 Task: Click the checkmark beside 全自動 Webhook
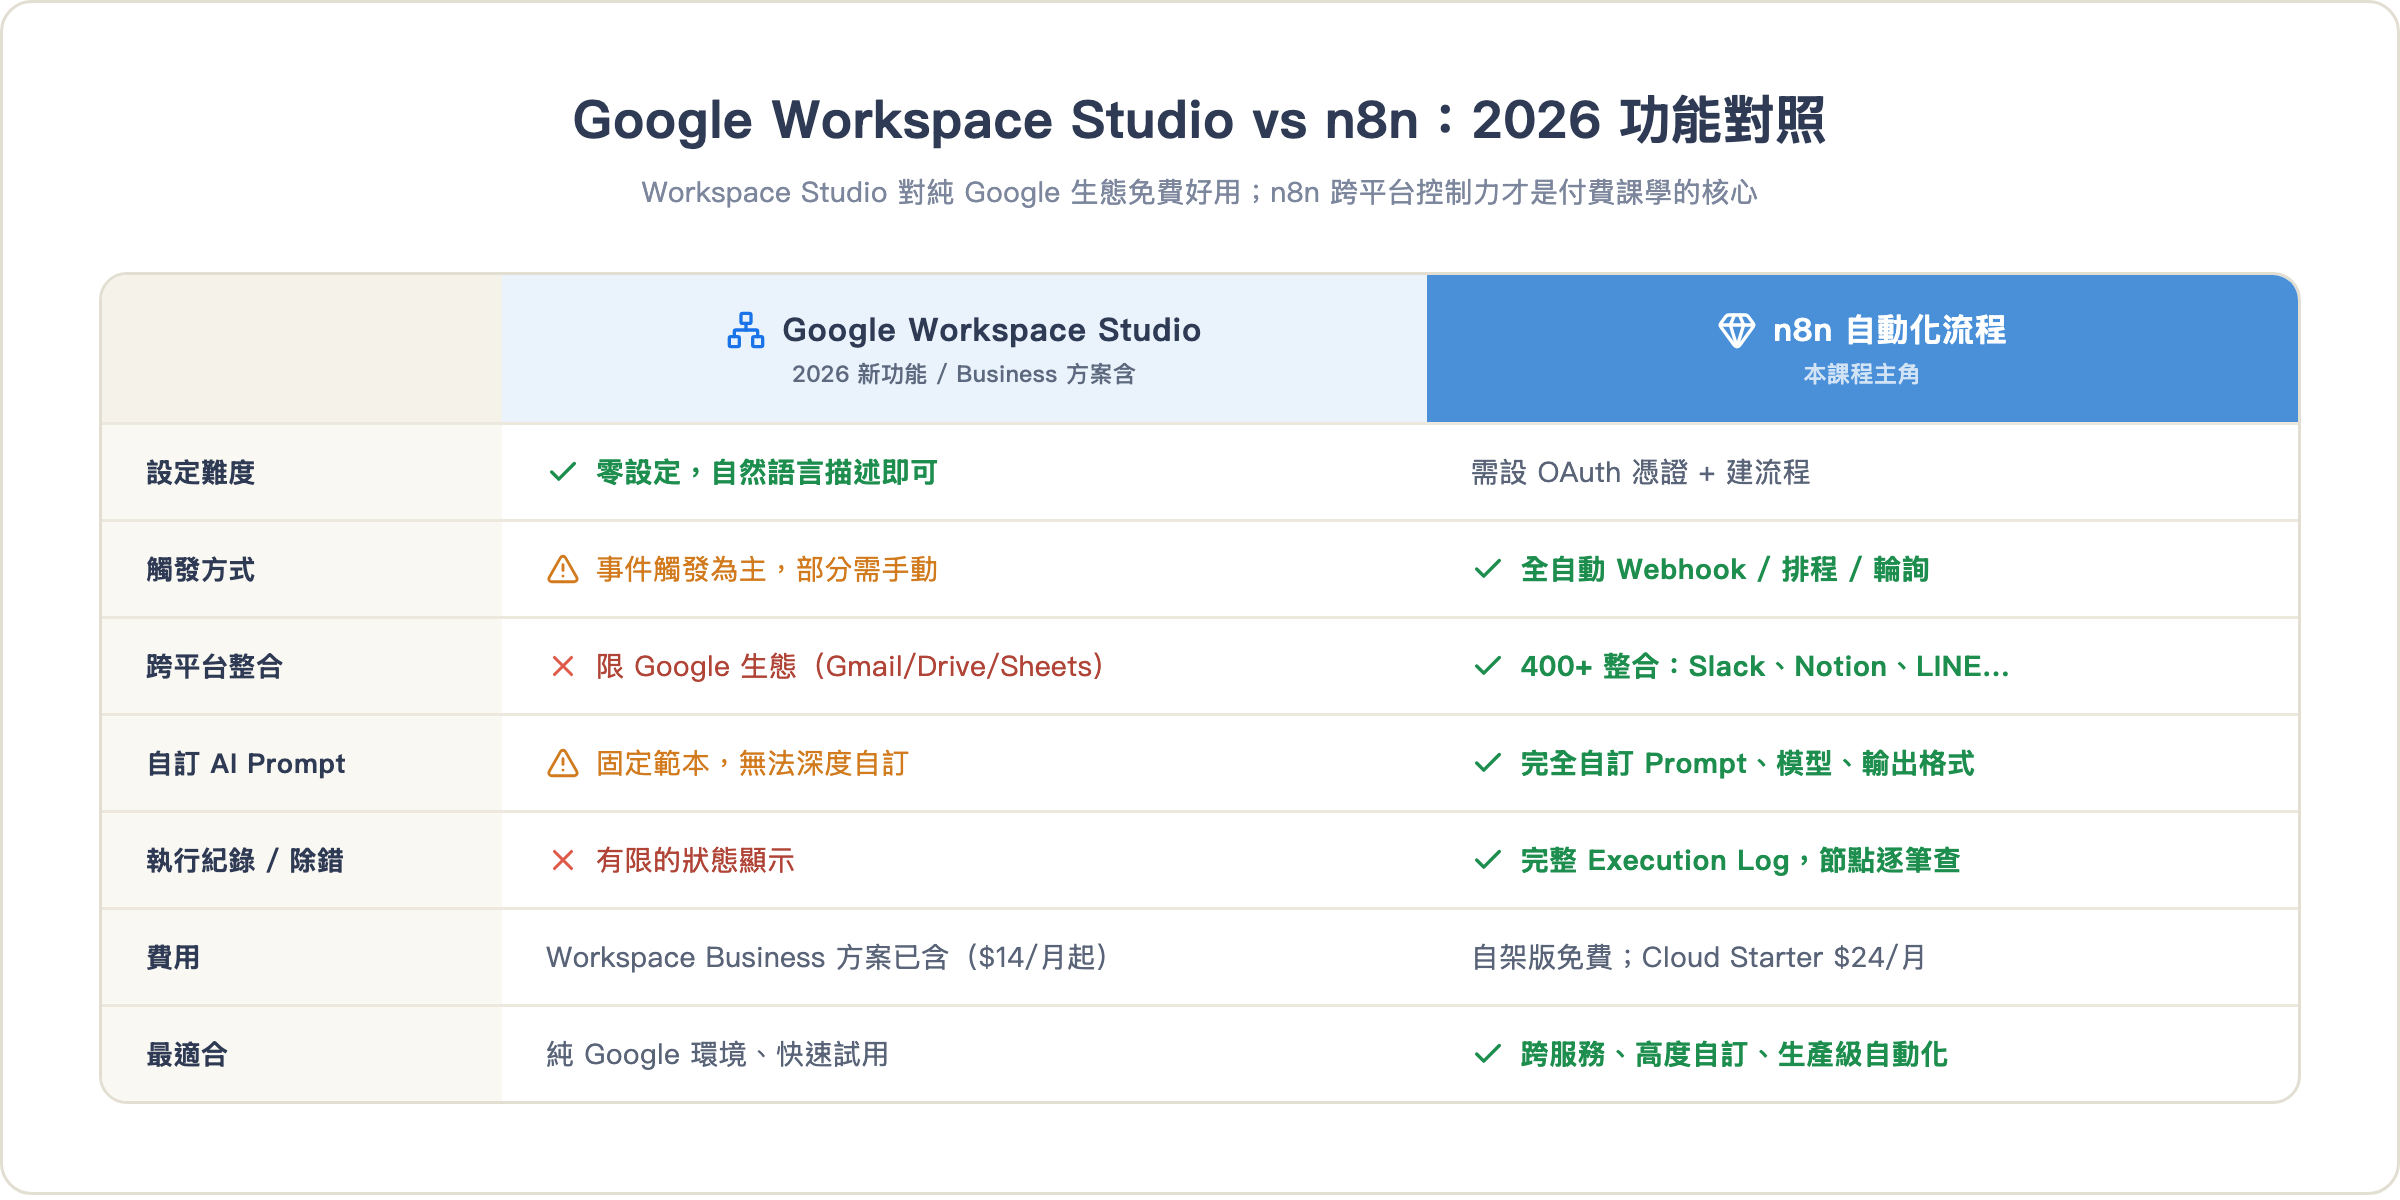1488,569
